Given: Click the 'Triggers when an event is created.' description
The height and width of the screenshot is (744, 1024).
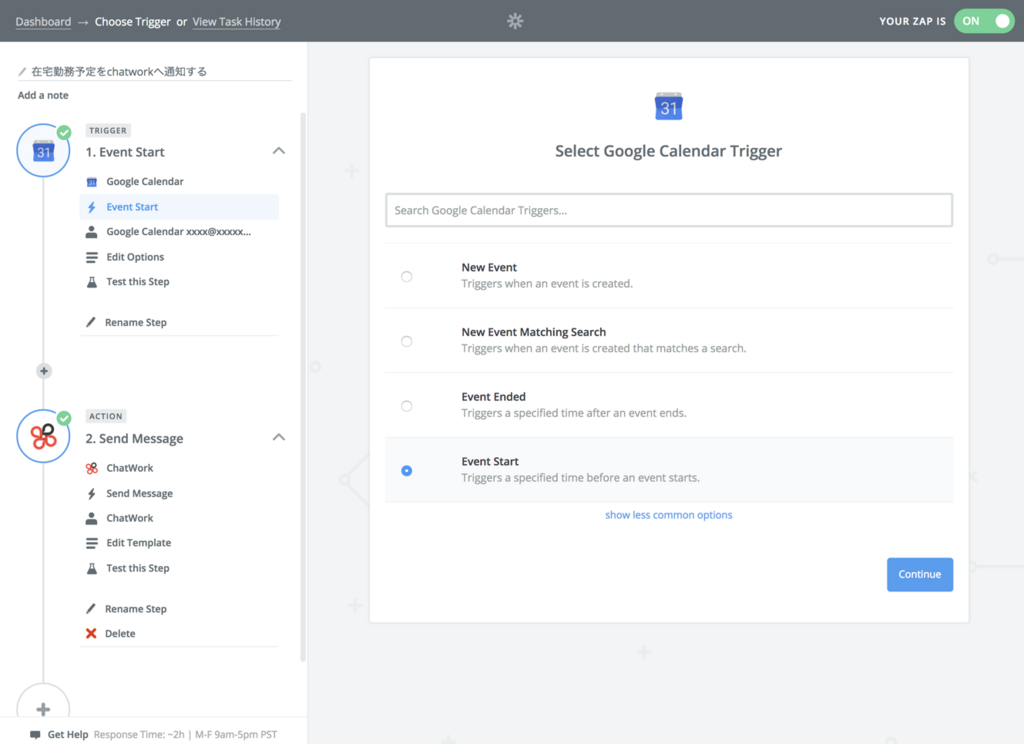Looking at the screenshot, I should (x=547, y=283).
